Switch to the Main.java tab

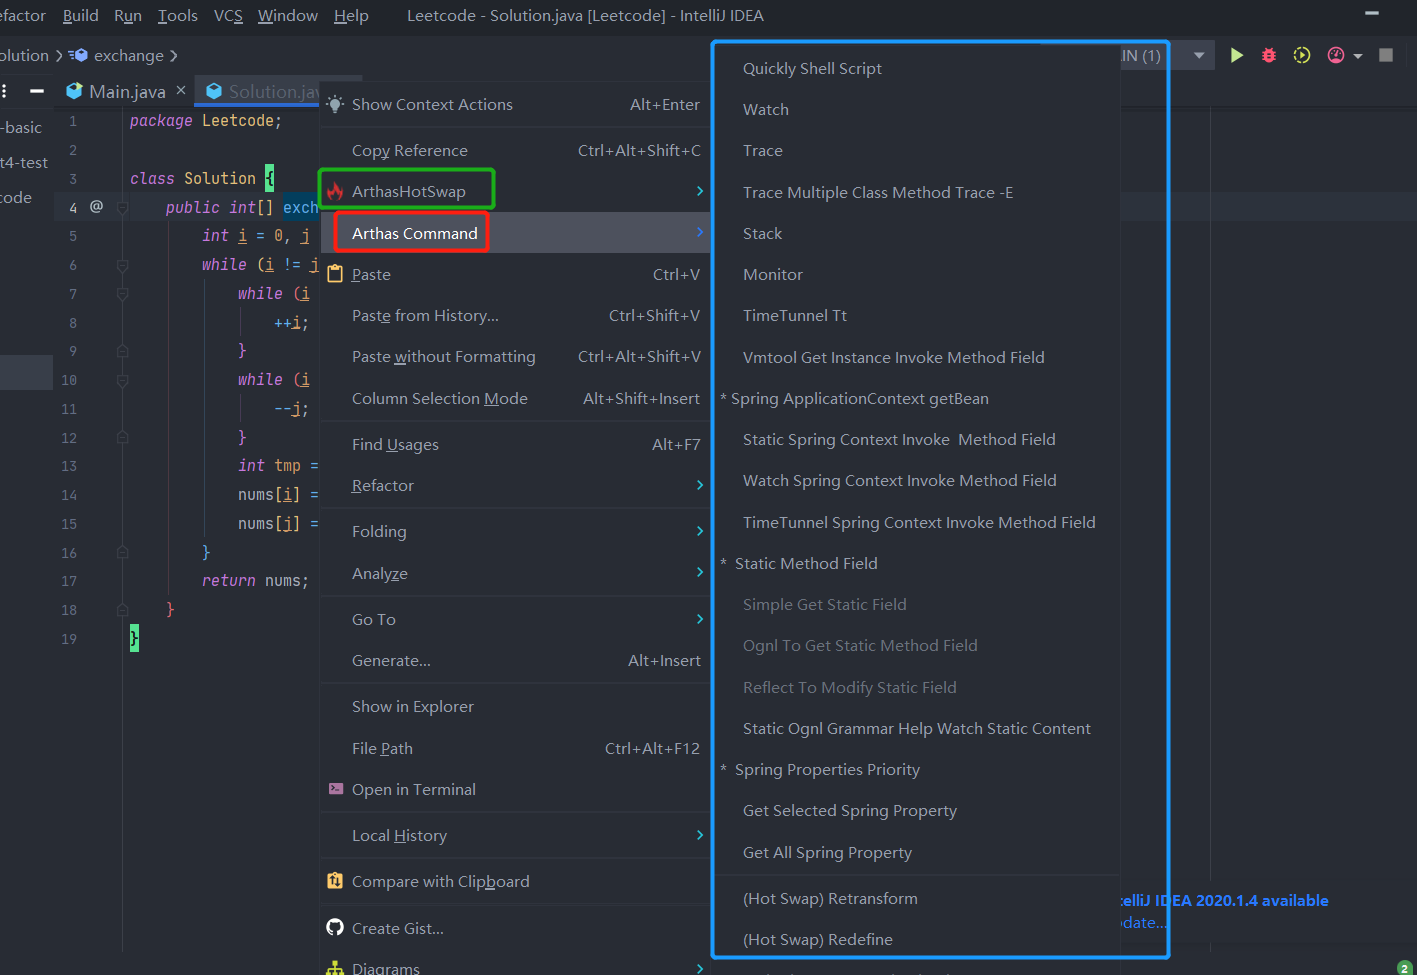coord(127,91)
